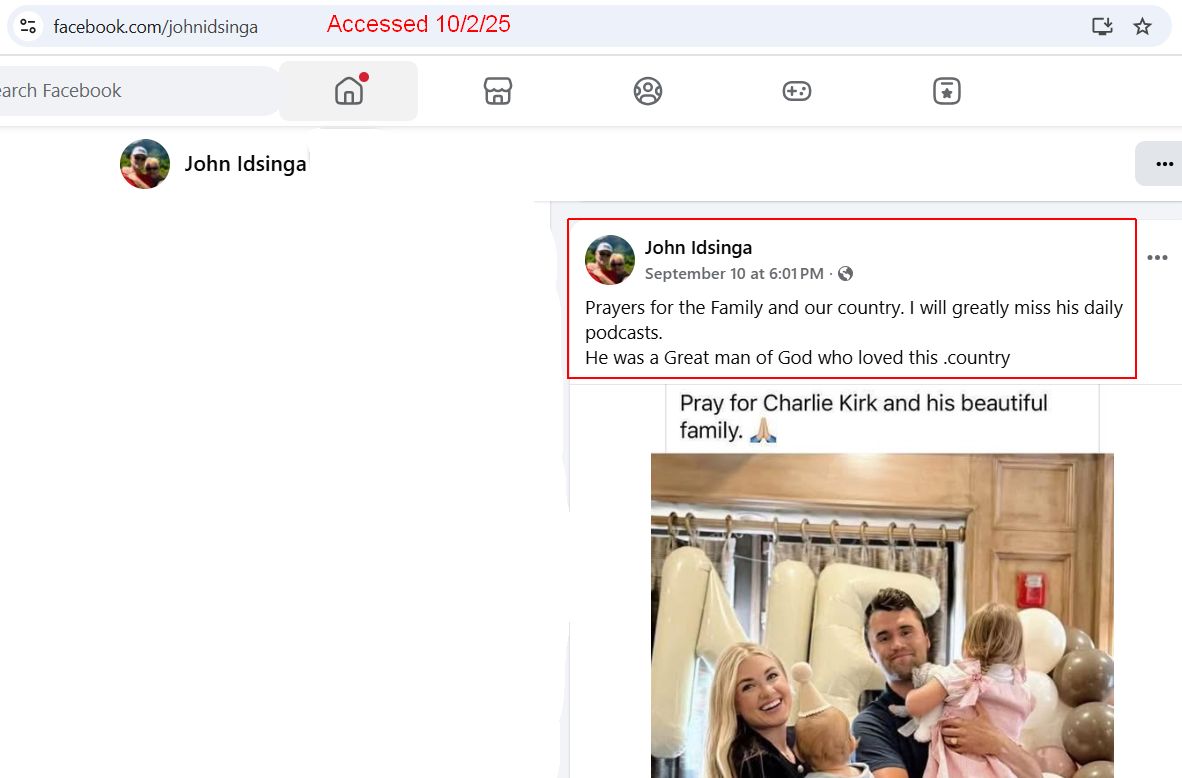Open the September 10 at 6:01 PM timestamp
The height and width of the screenshot is (778, 1182).
pos(734,274)
